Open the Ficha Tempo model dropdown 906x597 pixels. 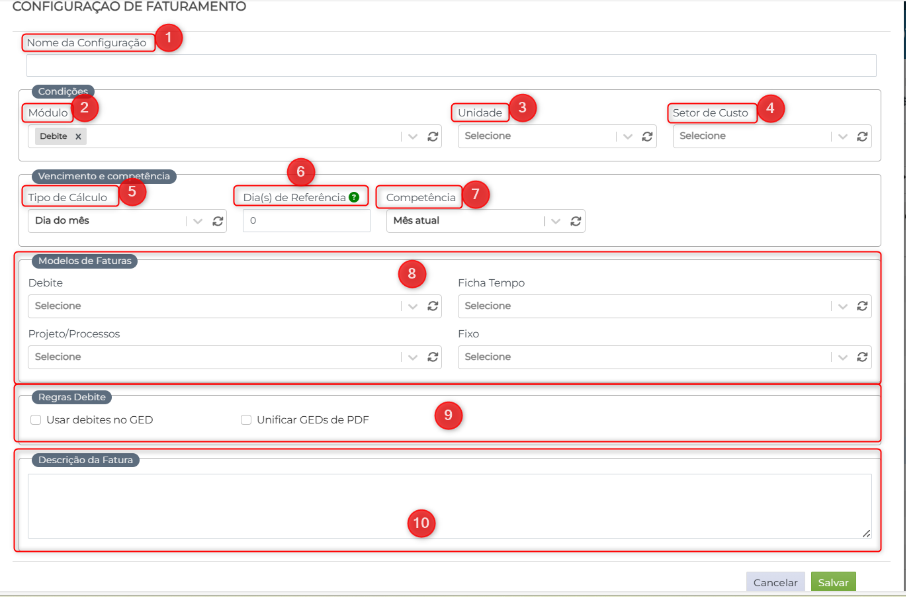842,306
